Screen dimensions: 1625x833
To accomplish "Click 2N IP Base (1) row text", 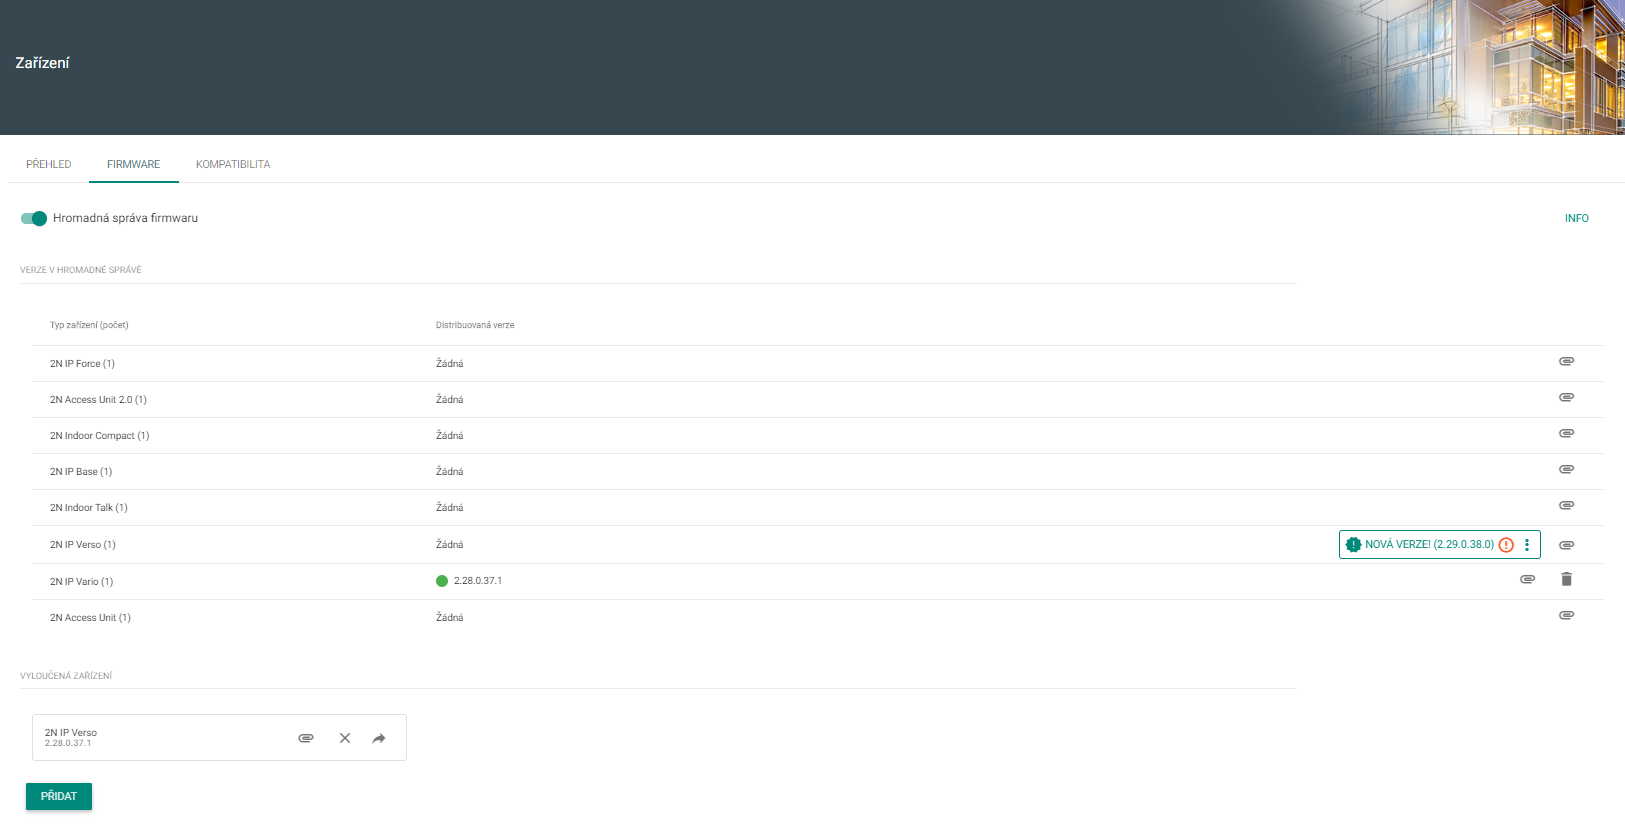I will 81,472.
